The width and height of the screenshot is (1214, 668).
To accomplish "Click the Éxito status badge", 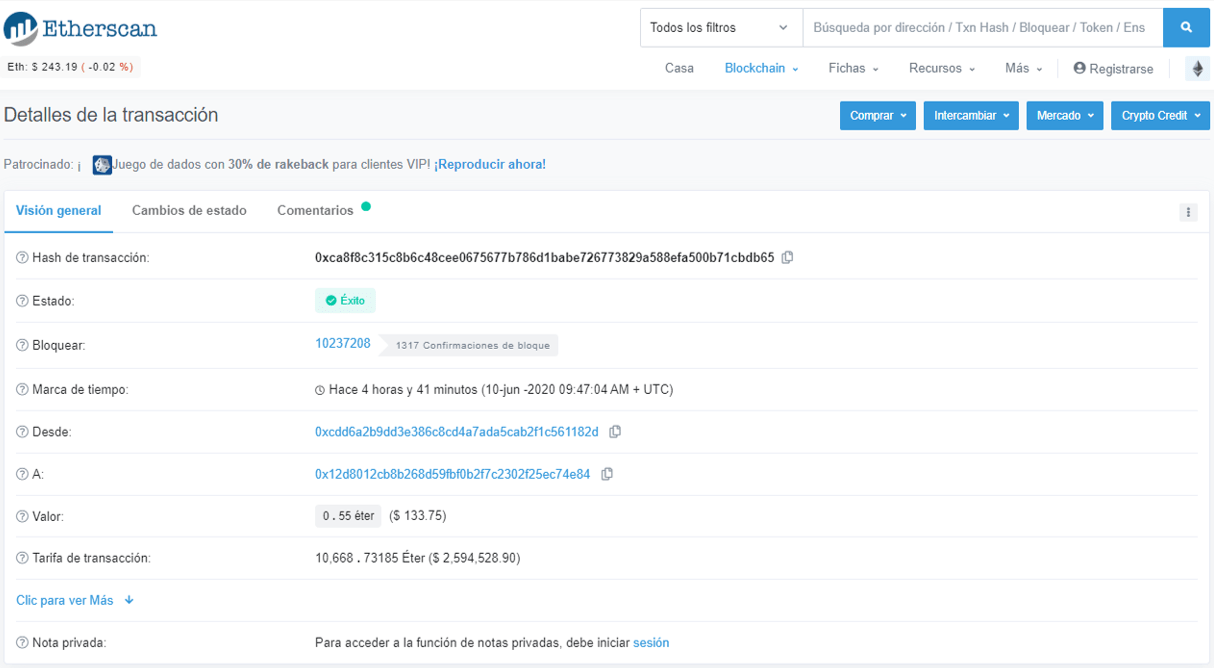I will [345, 301].
